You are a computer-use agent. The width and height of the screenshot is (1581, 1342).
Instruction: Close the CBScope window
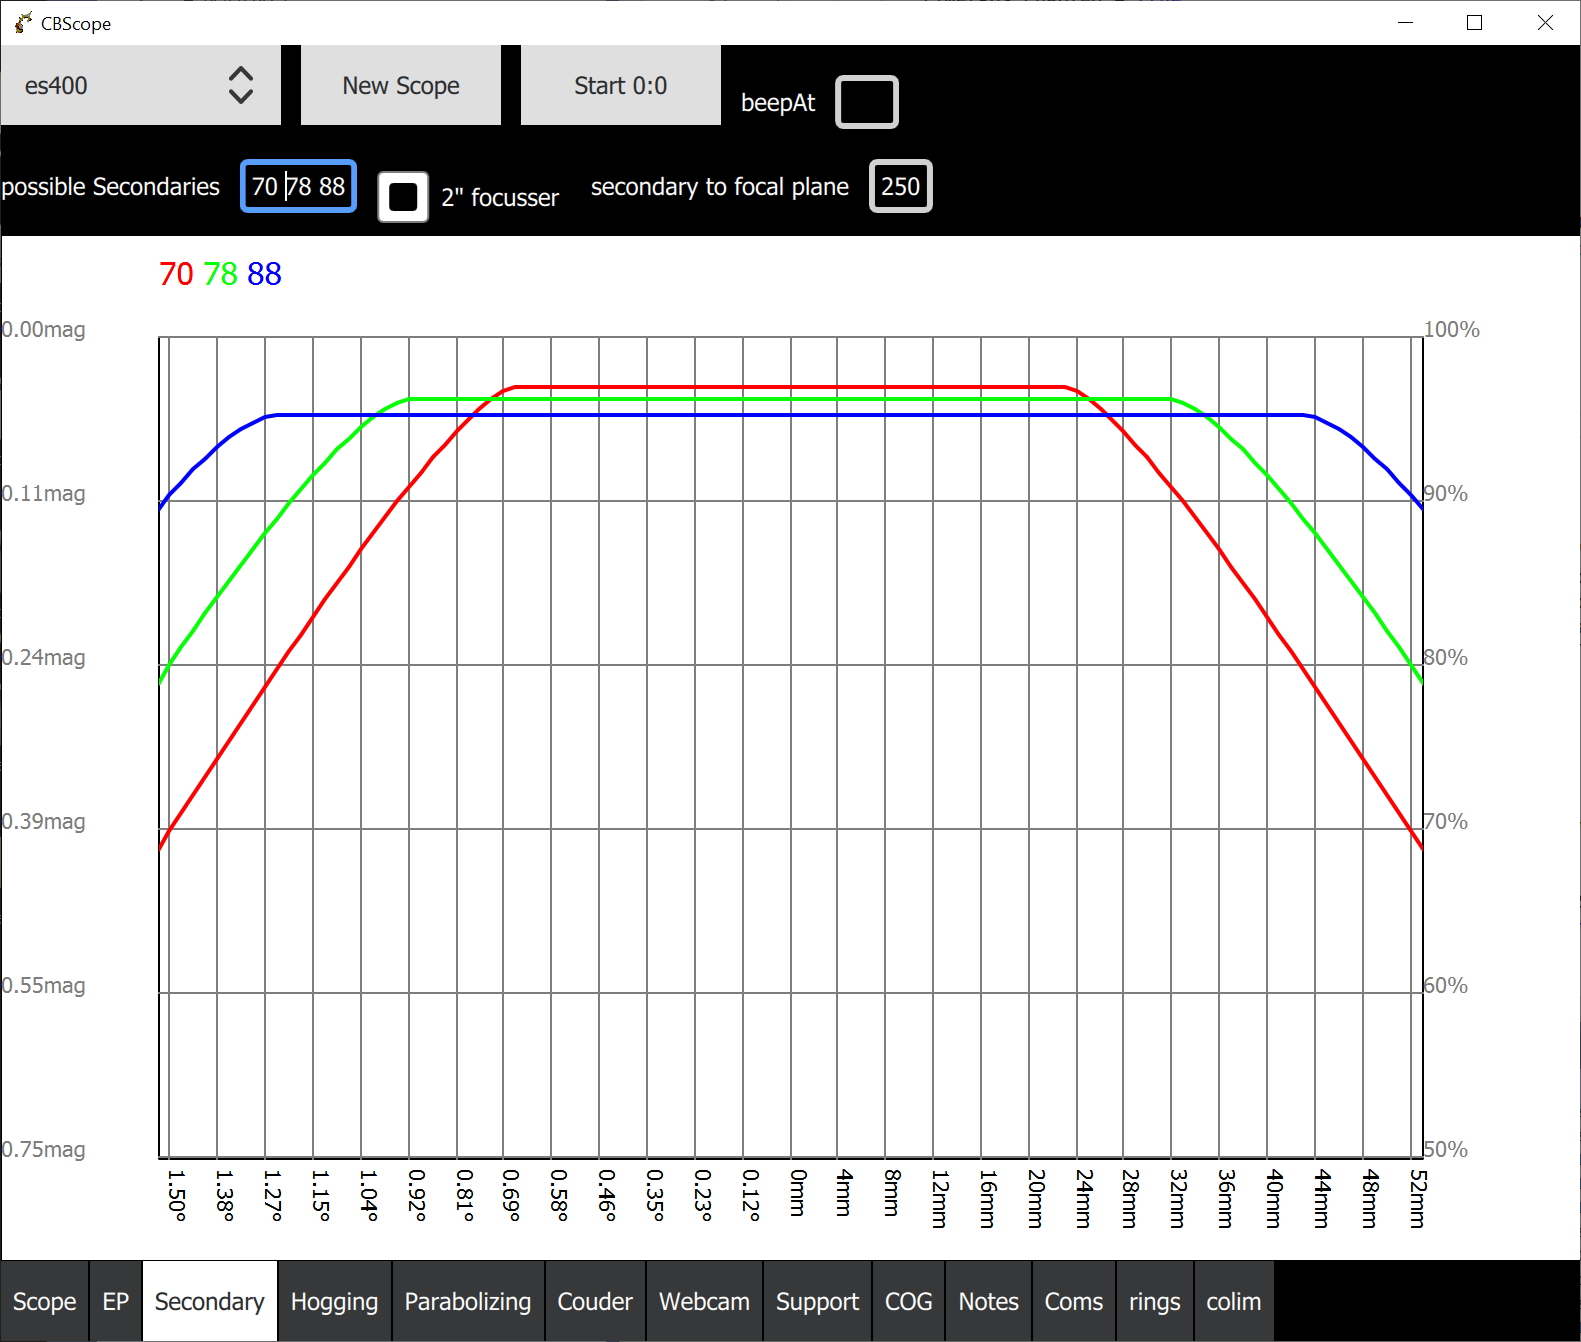(1545, 22)
